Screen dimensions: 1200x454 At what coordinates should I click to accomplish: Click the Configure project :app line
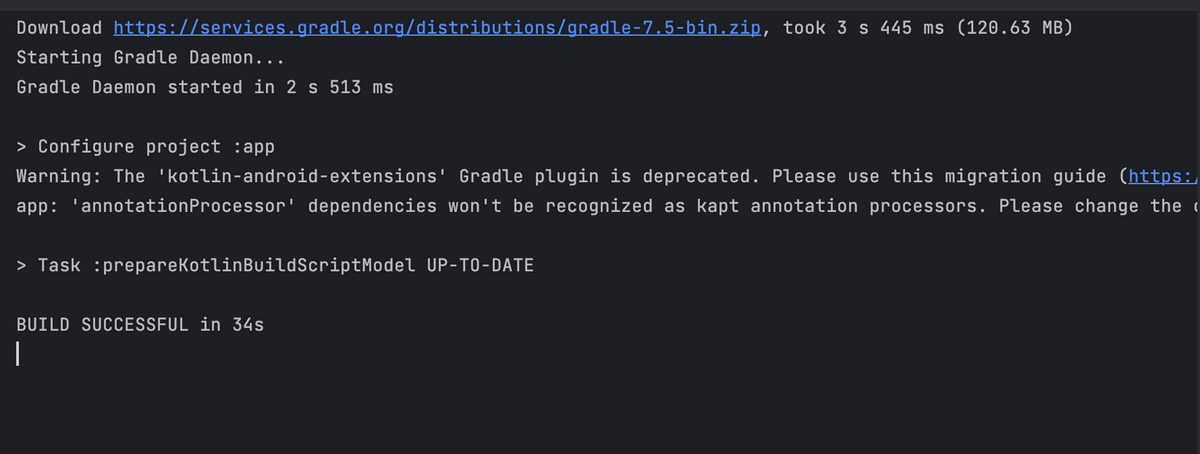(x=146, y=147)
